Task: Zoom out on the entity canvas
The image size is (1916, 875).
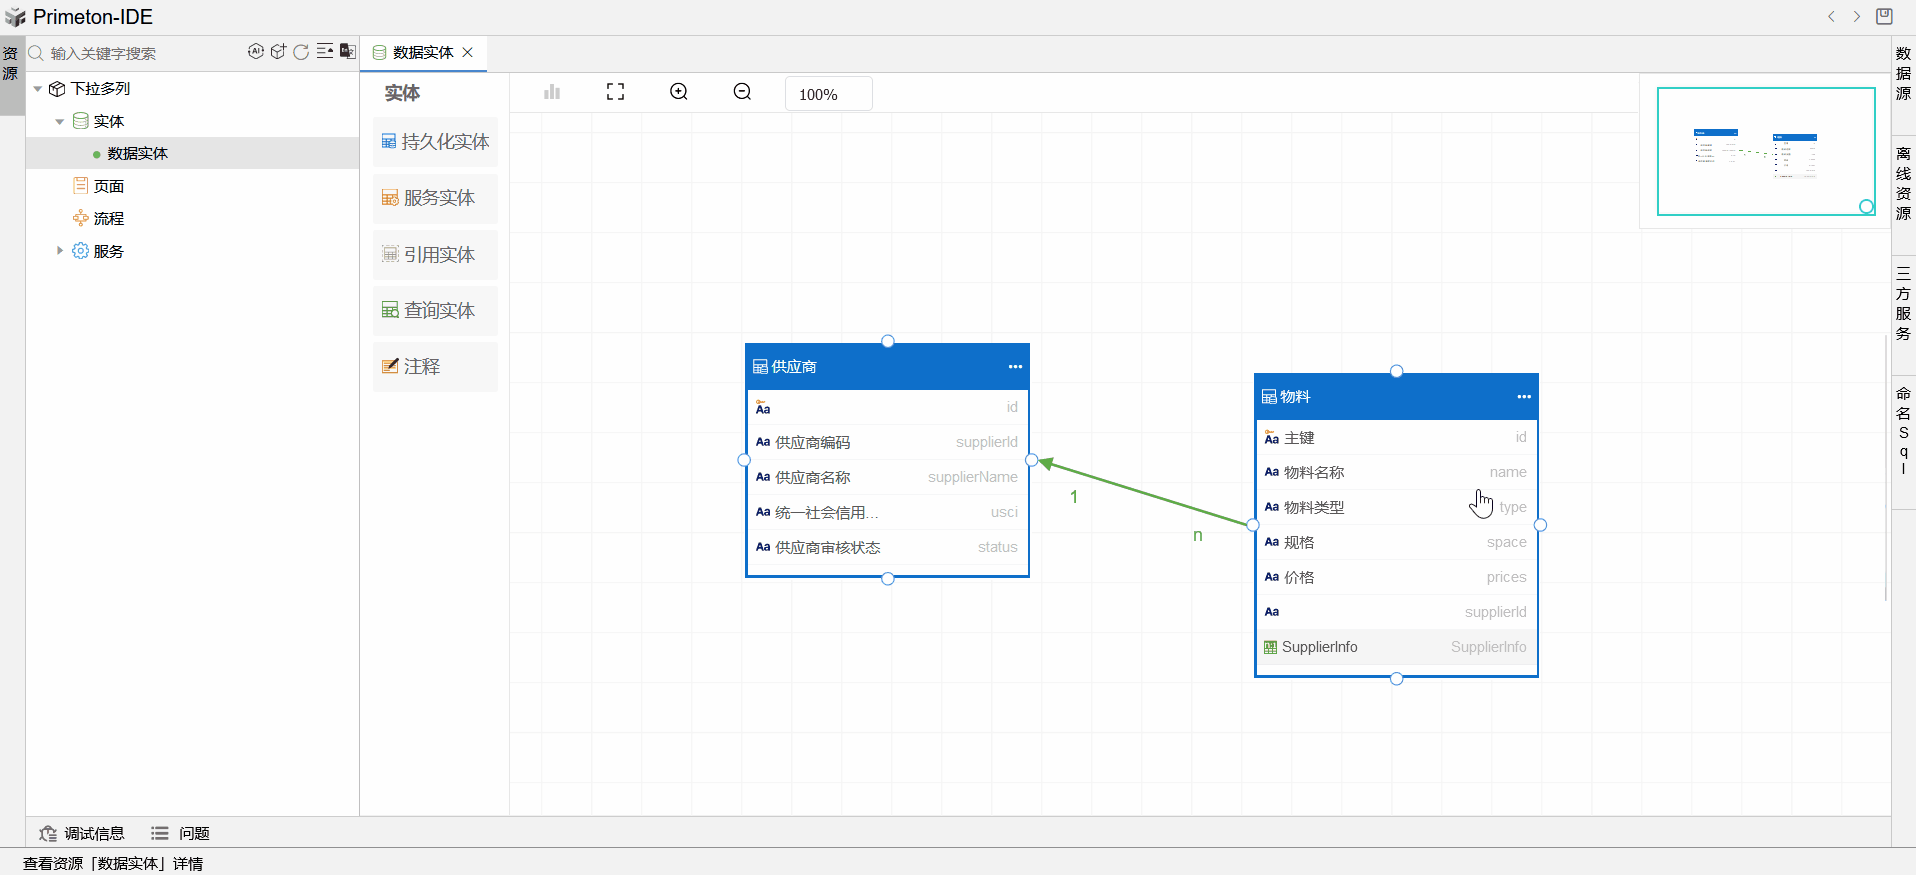Action: click(742, 92)
